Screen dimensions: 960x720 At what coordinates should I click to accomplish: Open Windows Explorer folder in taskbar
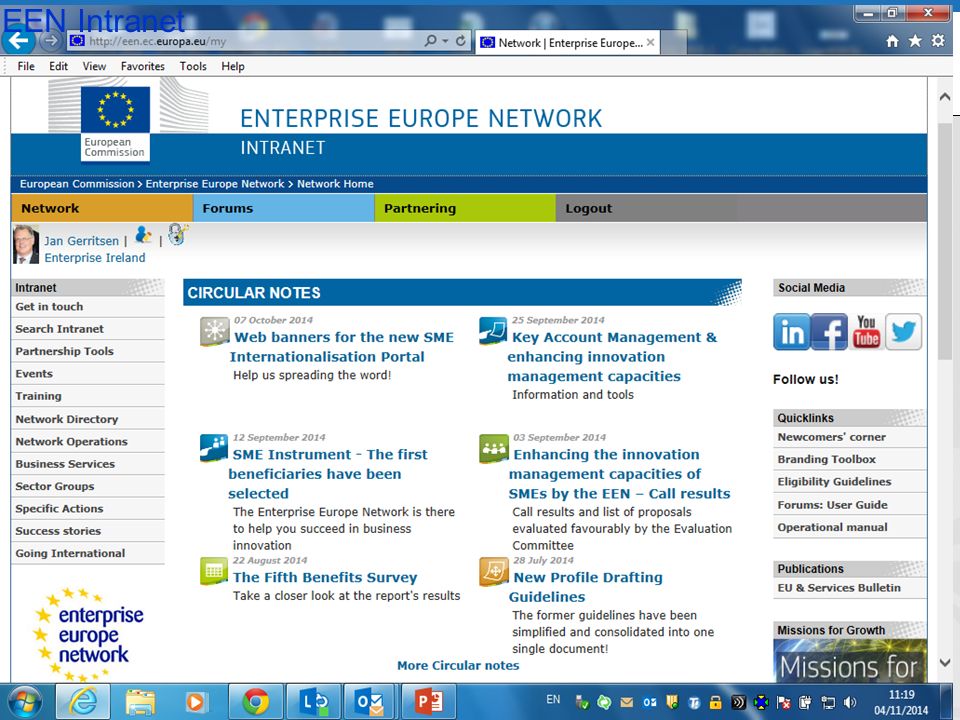point(140,702)
